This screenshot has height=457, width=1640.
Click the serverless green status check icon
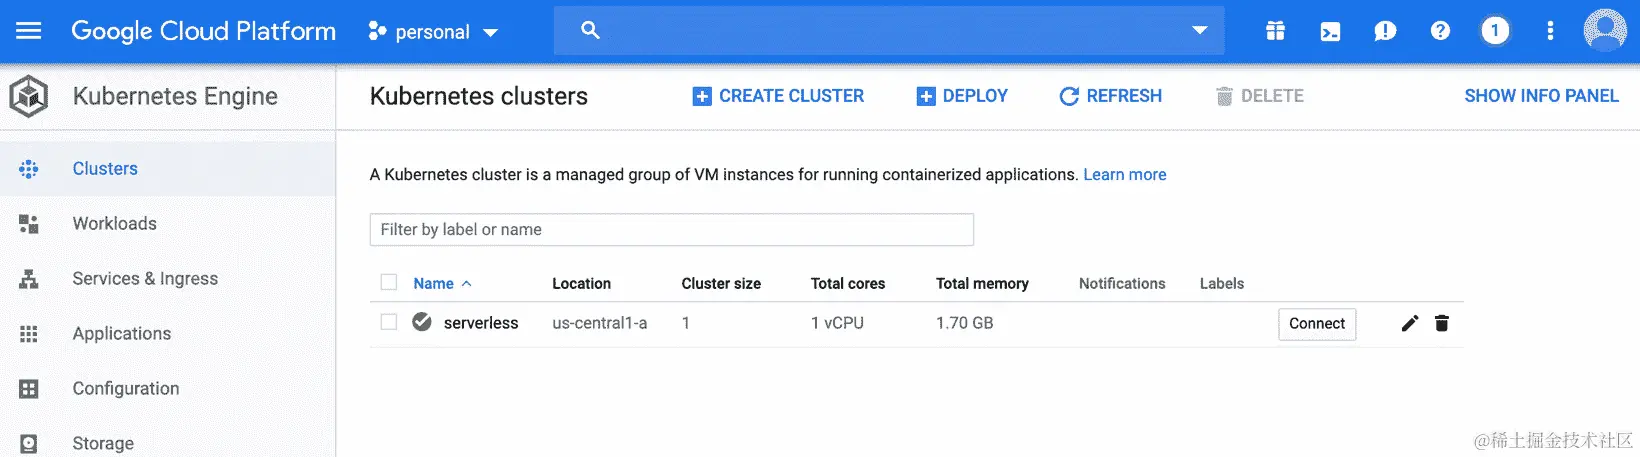coord(422,322)
